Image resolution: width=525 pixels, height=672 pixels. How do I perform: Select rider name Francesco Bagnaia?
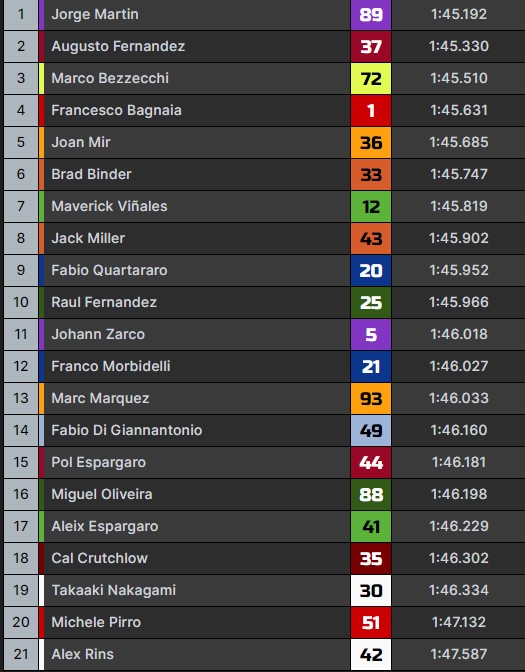[116, 110]
